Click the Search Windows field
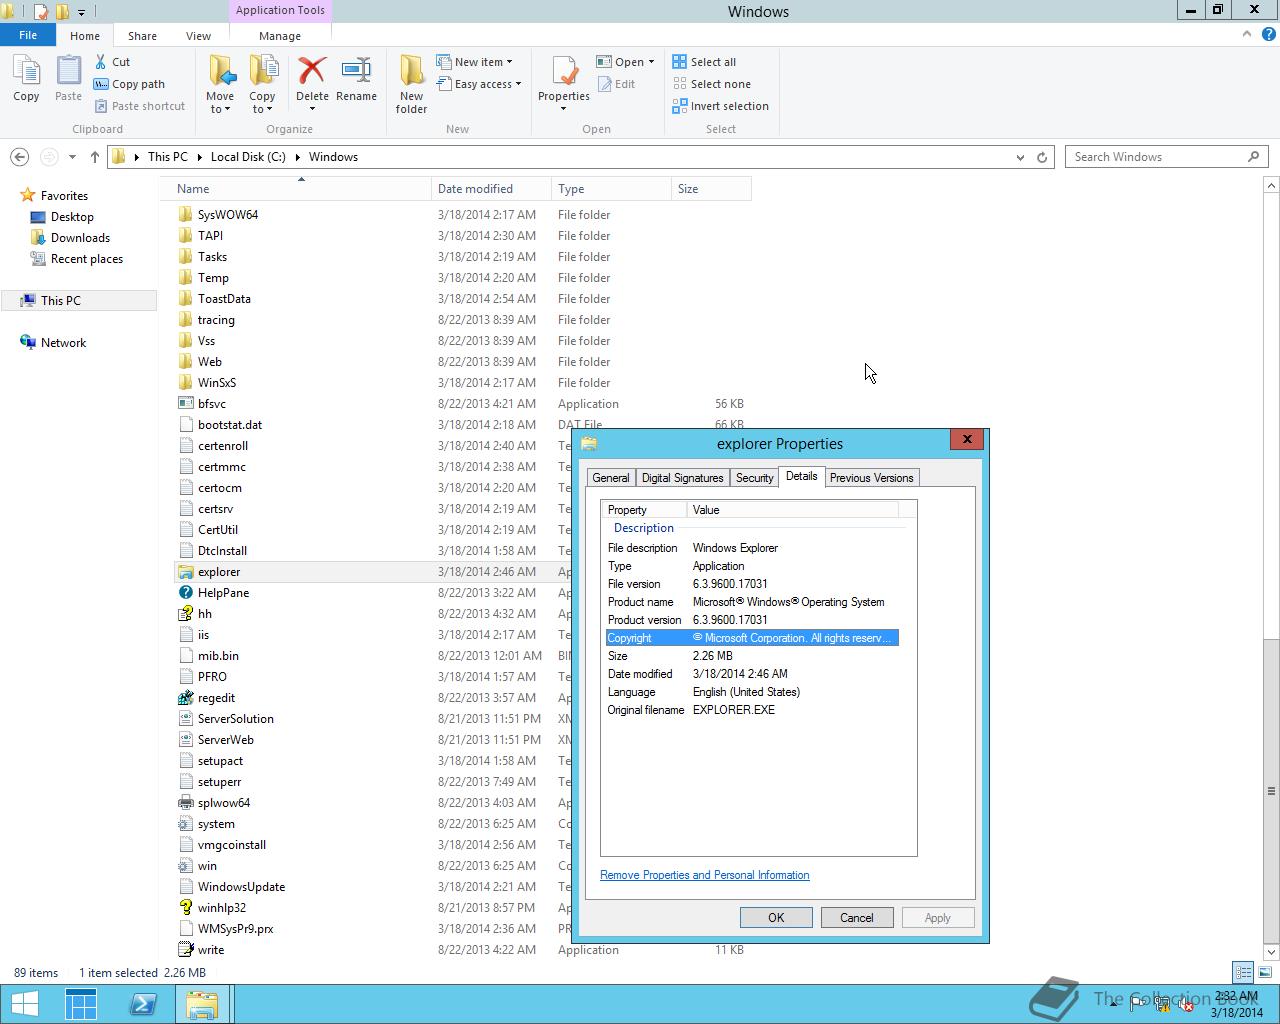The width and height of the screenshot is (1280, 1024). [x=1166, y=157]
